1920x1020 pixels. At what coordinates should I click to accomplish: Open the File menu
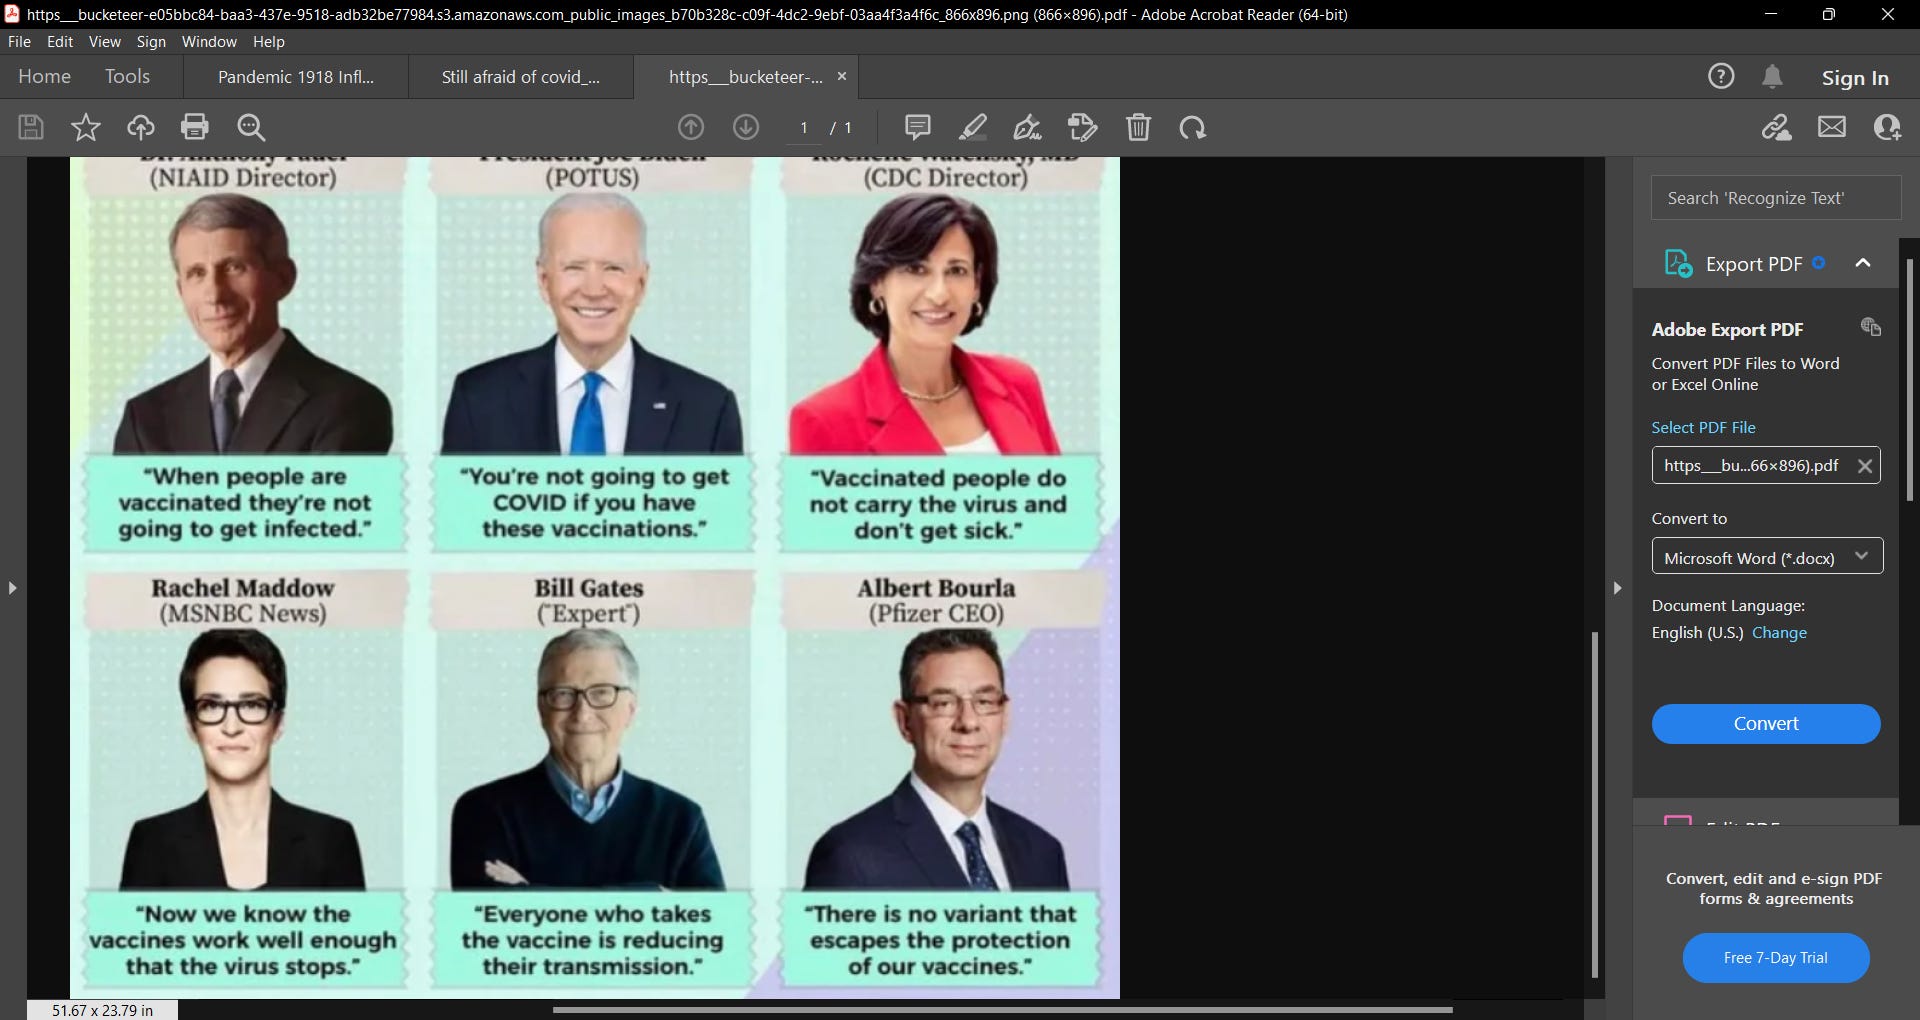coord(19,41)
